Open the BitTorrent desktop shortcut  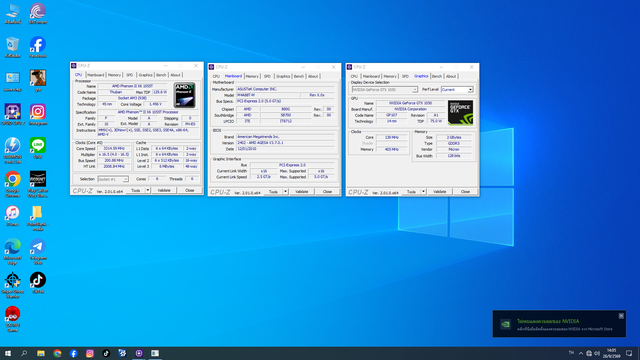tap(38, 13)
